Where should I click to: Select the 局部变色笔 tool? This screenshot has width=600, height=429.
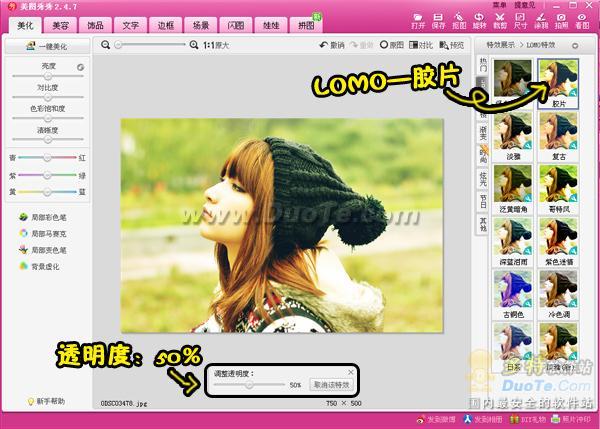pos(43,250)
